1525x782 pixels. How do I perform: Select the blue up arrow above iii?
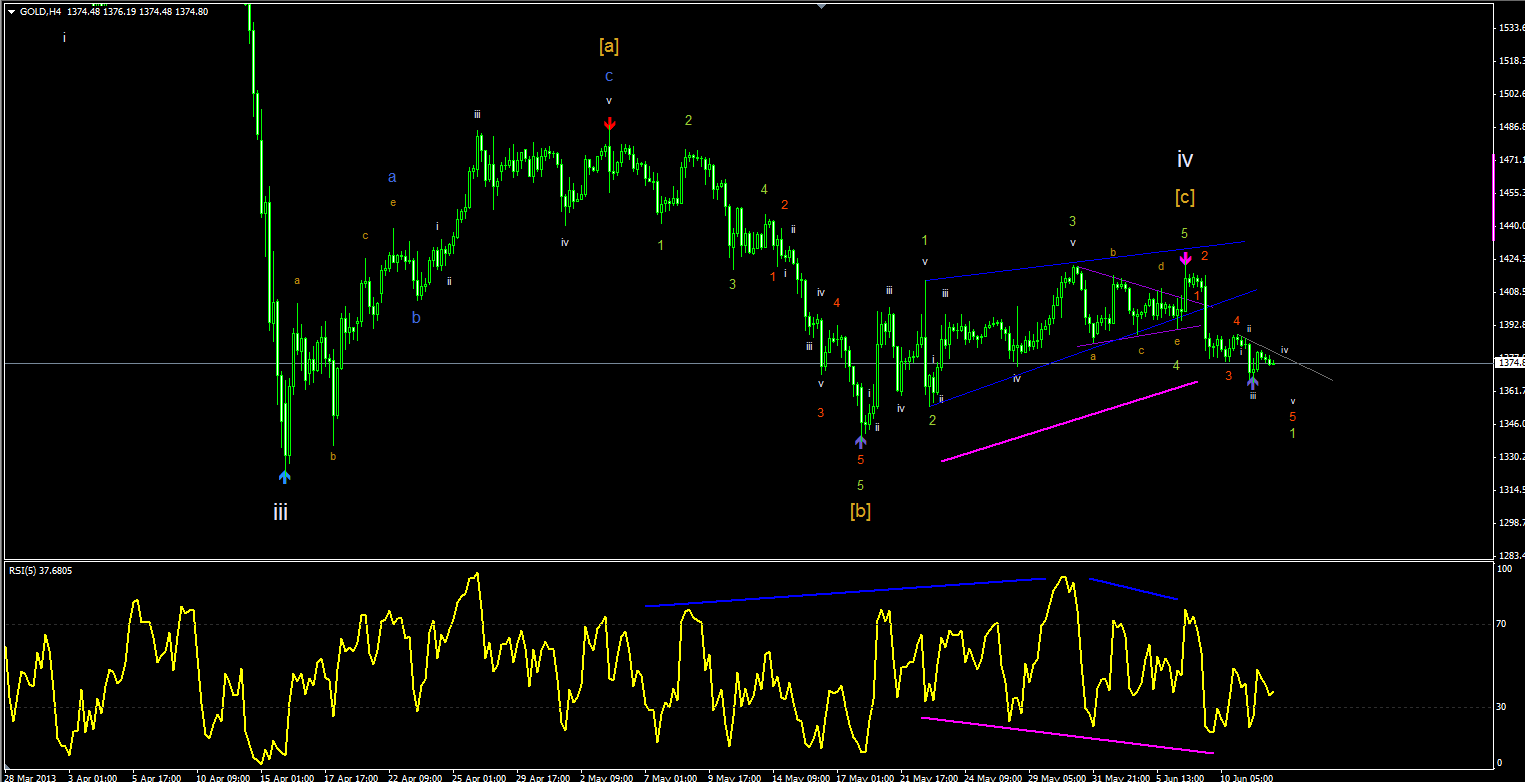pyautogui.click(x=285, y=476)
